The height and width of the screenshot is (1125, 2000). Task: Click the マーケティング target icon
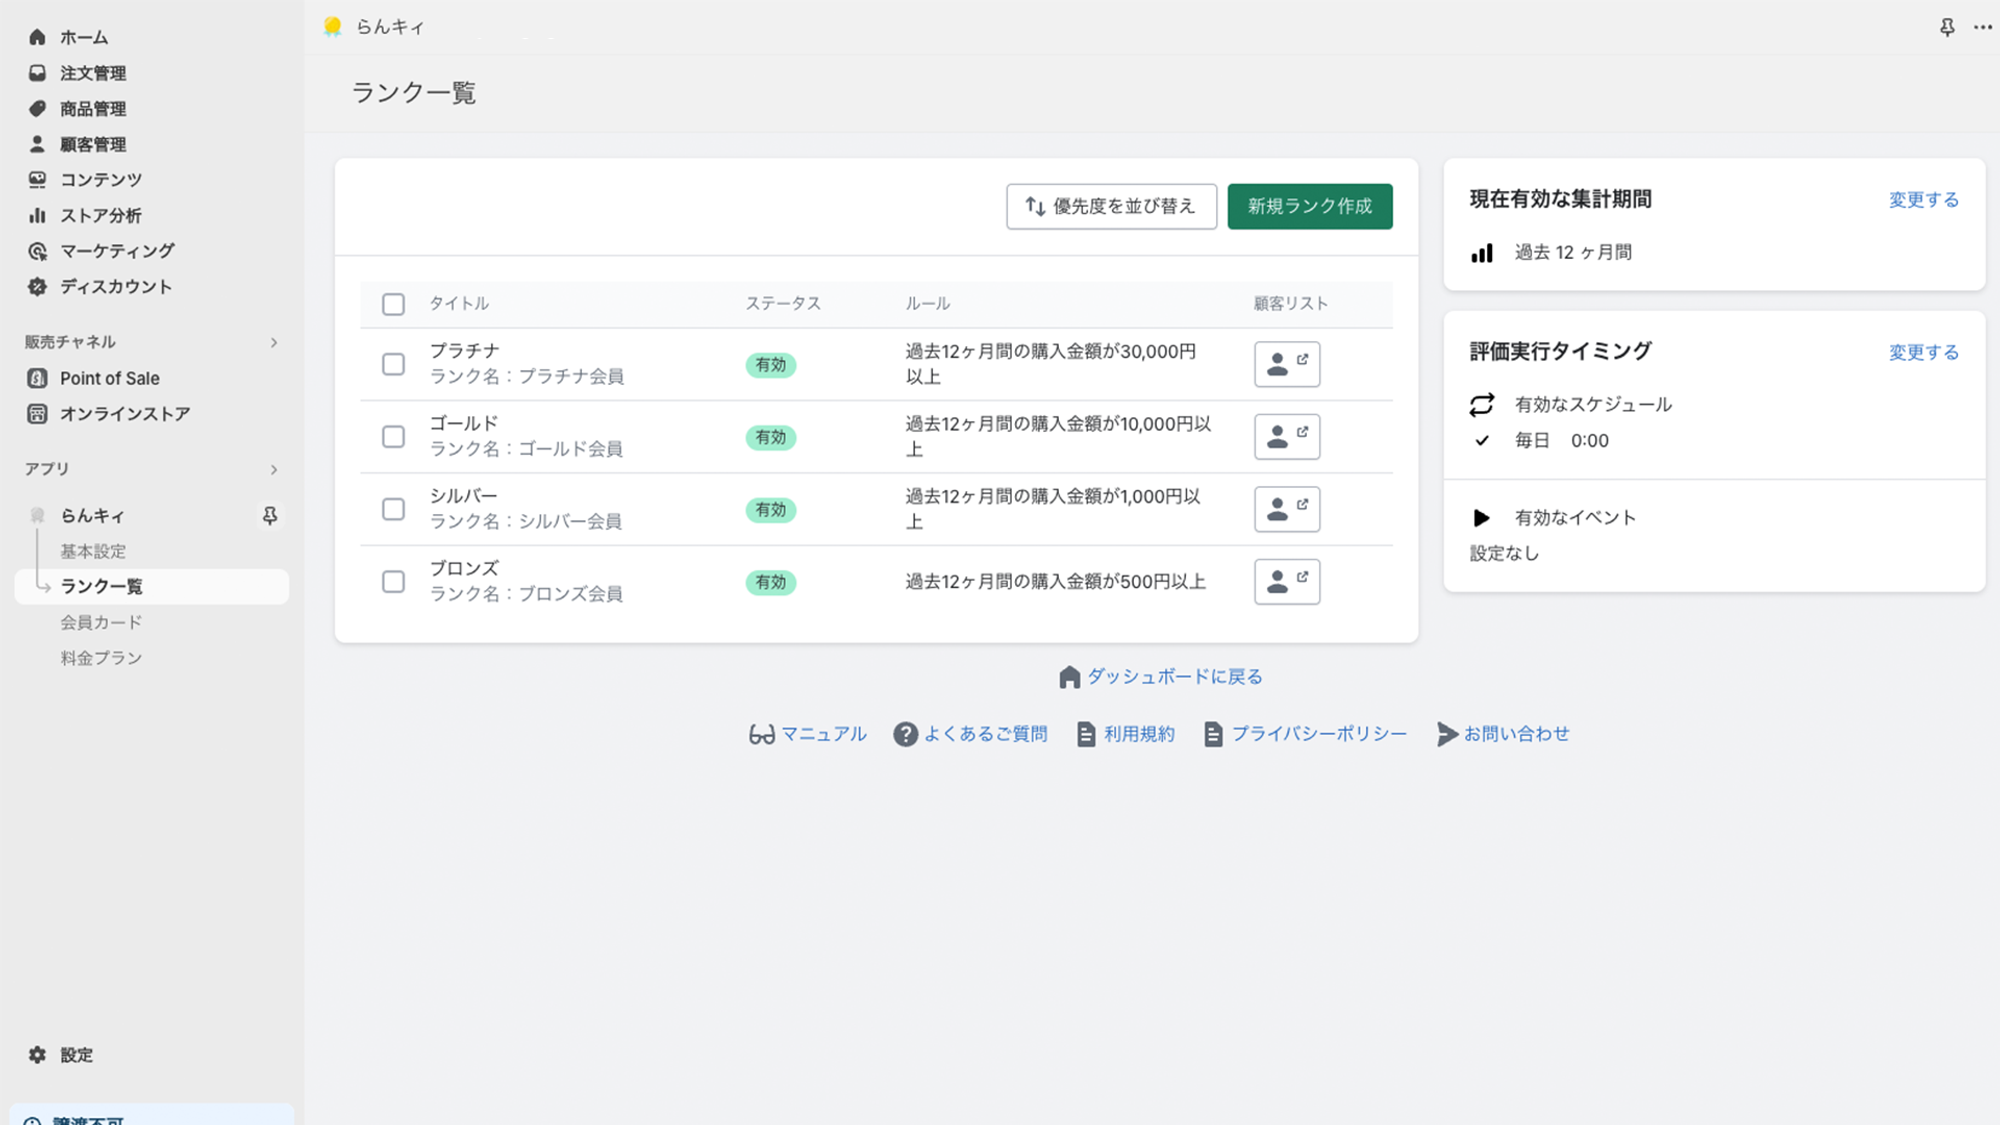[x=37, y=251]
